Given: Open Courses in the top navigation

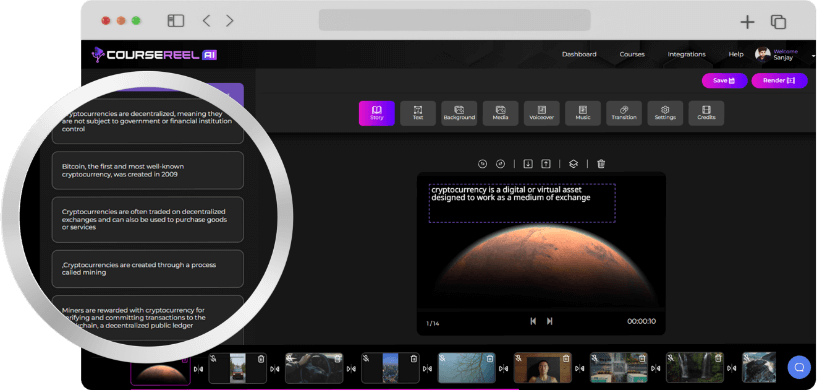Looking at the screenshot, I should (632, 54).
